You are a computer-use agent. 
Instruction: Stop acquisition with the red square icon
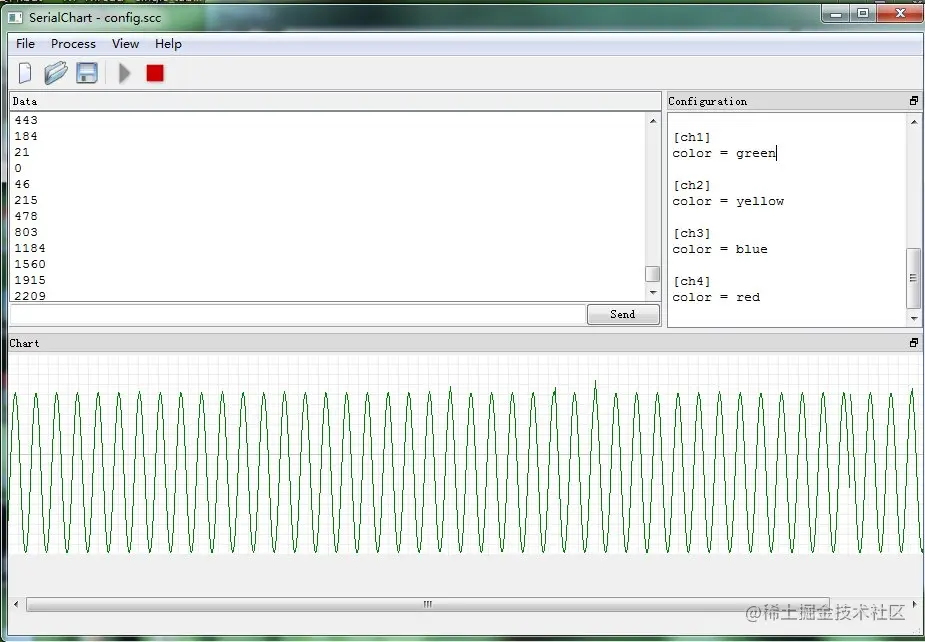(x=155, y=73)
